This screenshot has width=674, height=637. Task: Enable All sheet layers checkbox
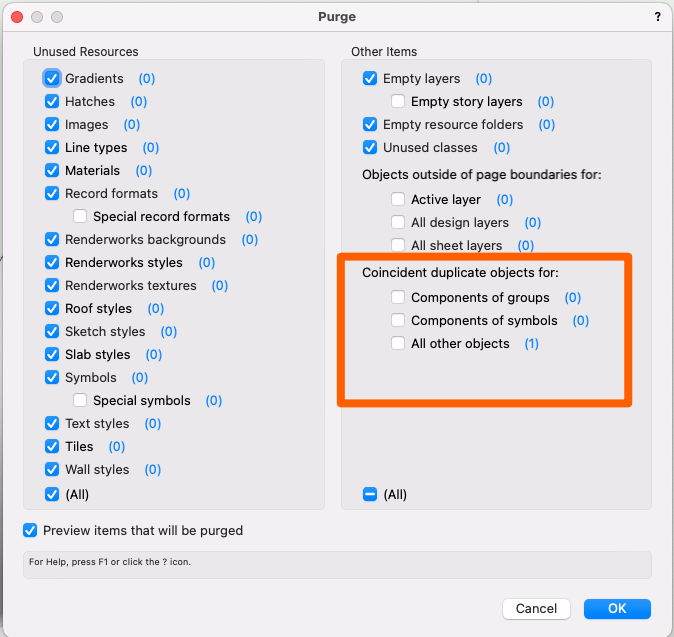tap(398, 245)
